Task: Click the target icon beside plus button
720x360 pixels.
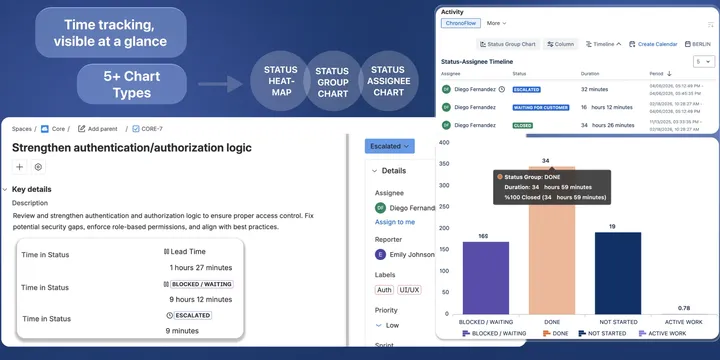Action: click(39, 167)
